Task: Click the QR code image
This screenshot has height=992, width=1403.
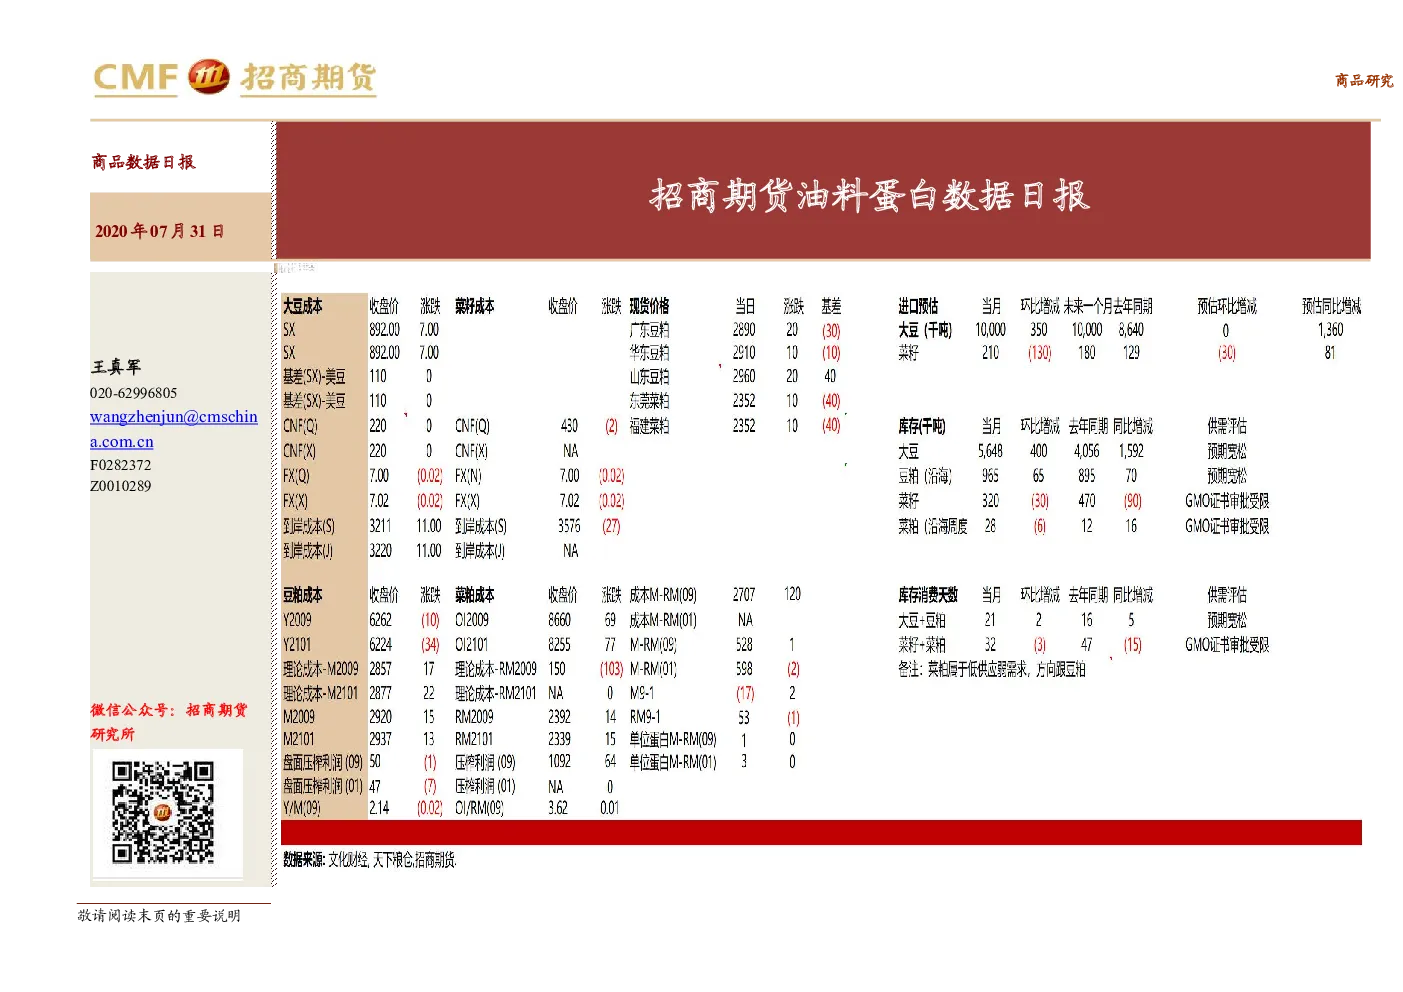Action: pos(163,812)
